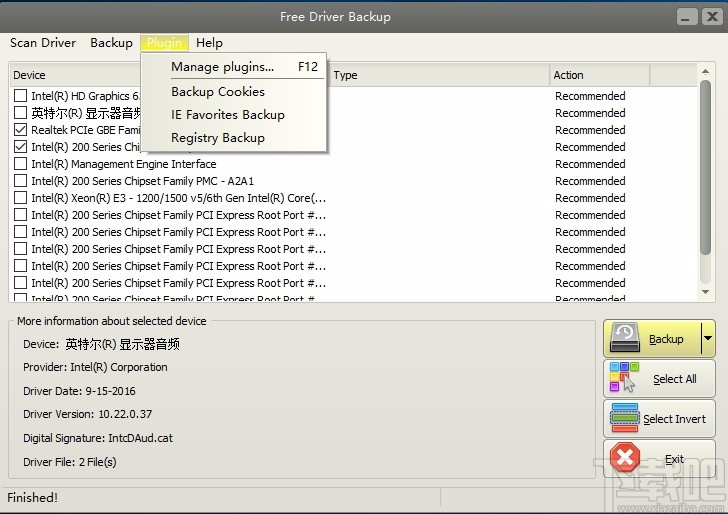Screen dimensions: 728x514
Task: Close the Free Driver Backup window
Action: click(712, 17)
